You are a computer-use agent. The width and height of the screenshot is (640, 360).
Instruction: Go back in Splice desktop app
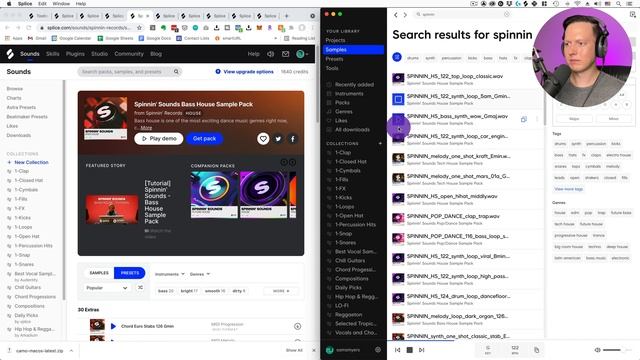[396, 15]
